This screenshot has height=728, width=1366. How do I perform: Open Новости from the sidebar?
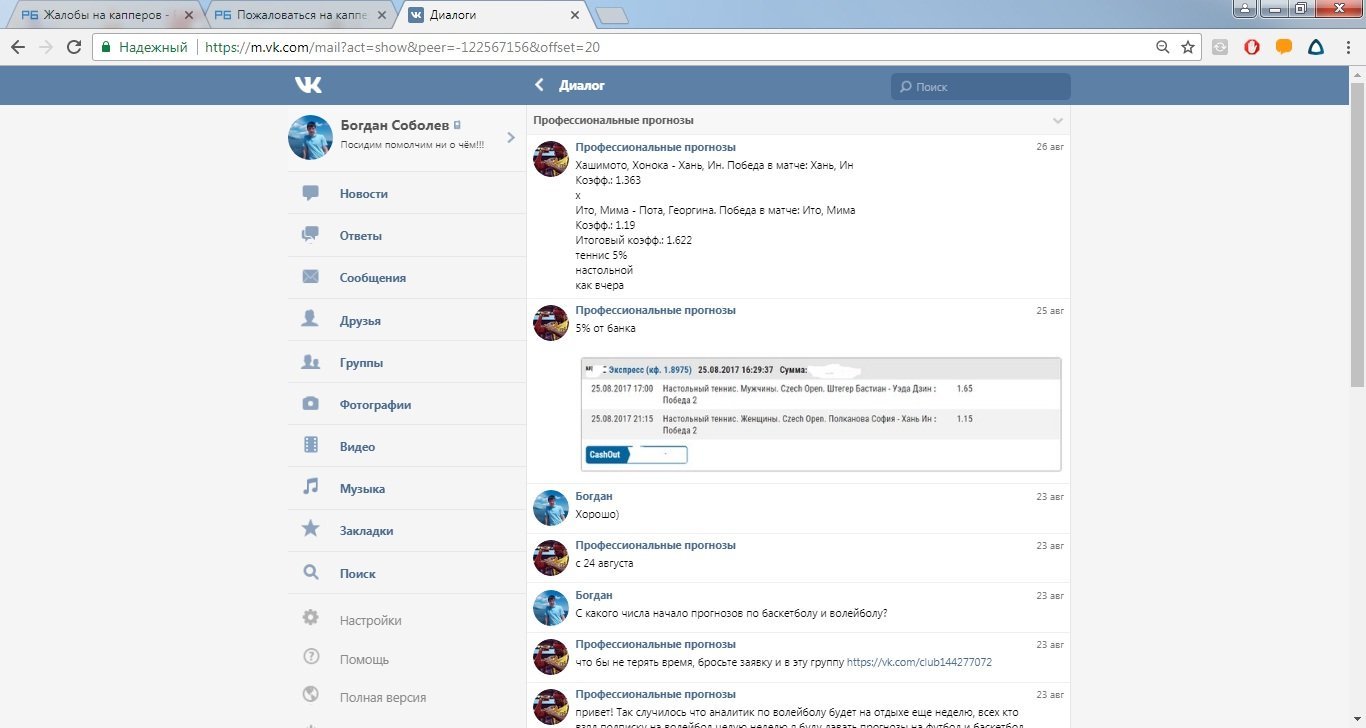click(363, 194)
